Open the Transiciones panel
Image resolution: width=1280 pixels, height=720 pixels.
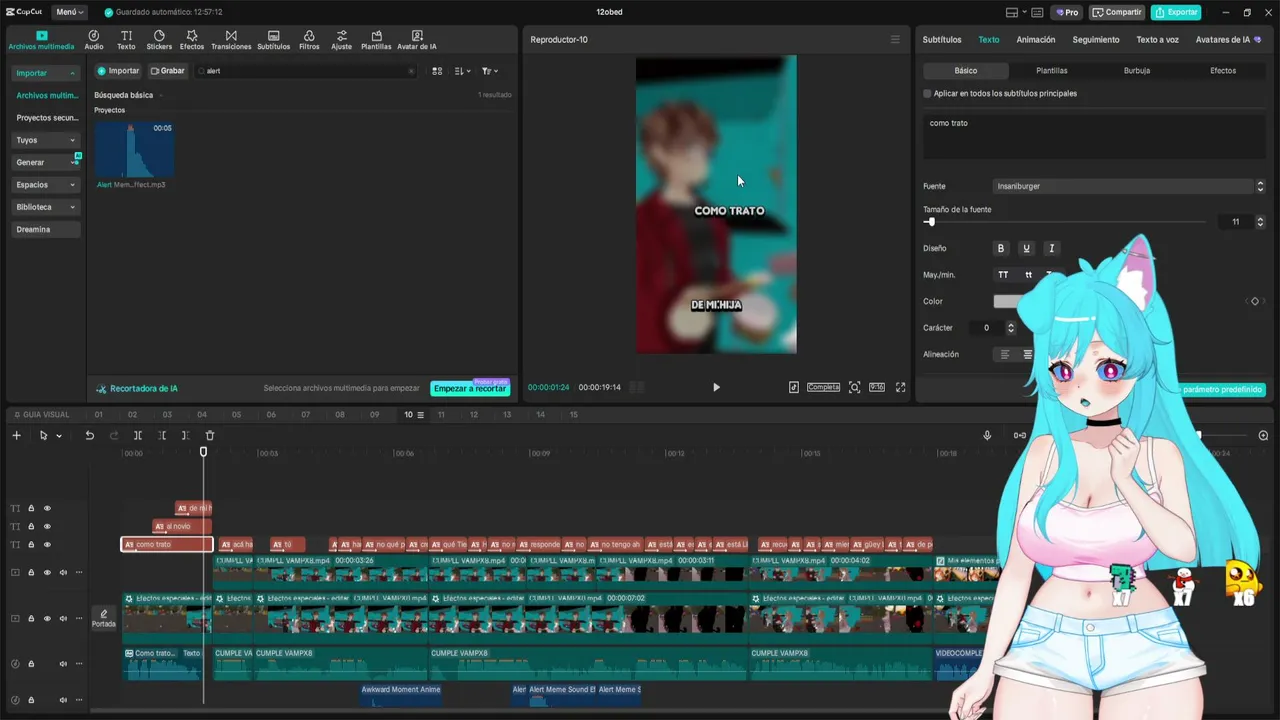[x=231, y=40]
